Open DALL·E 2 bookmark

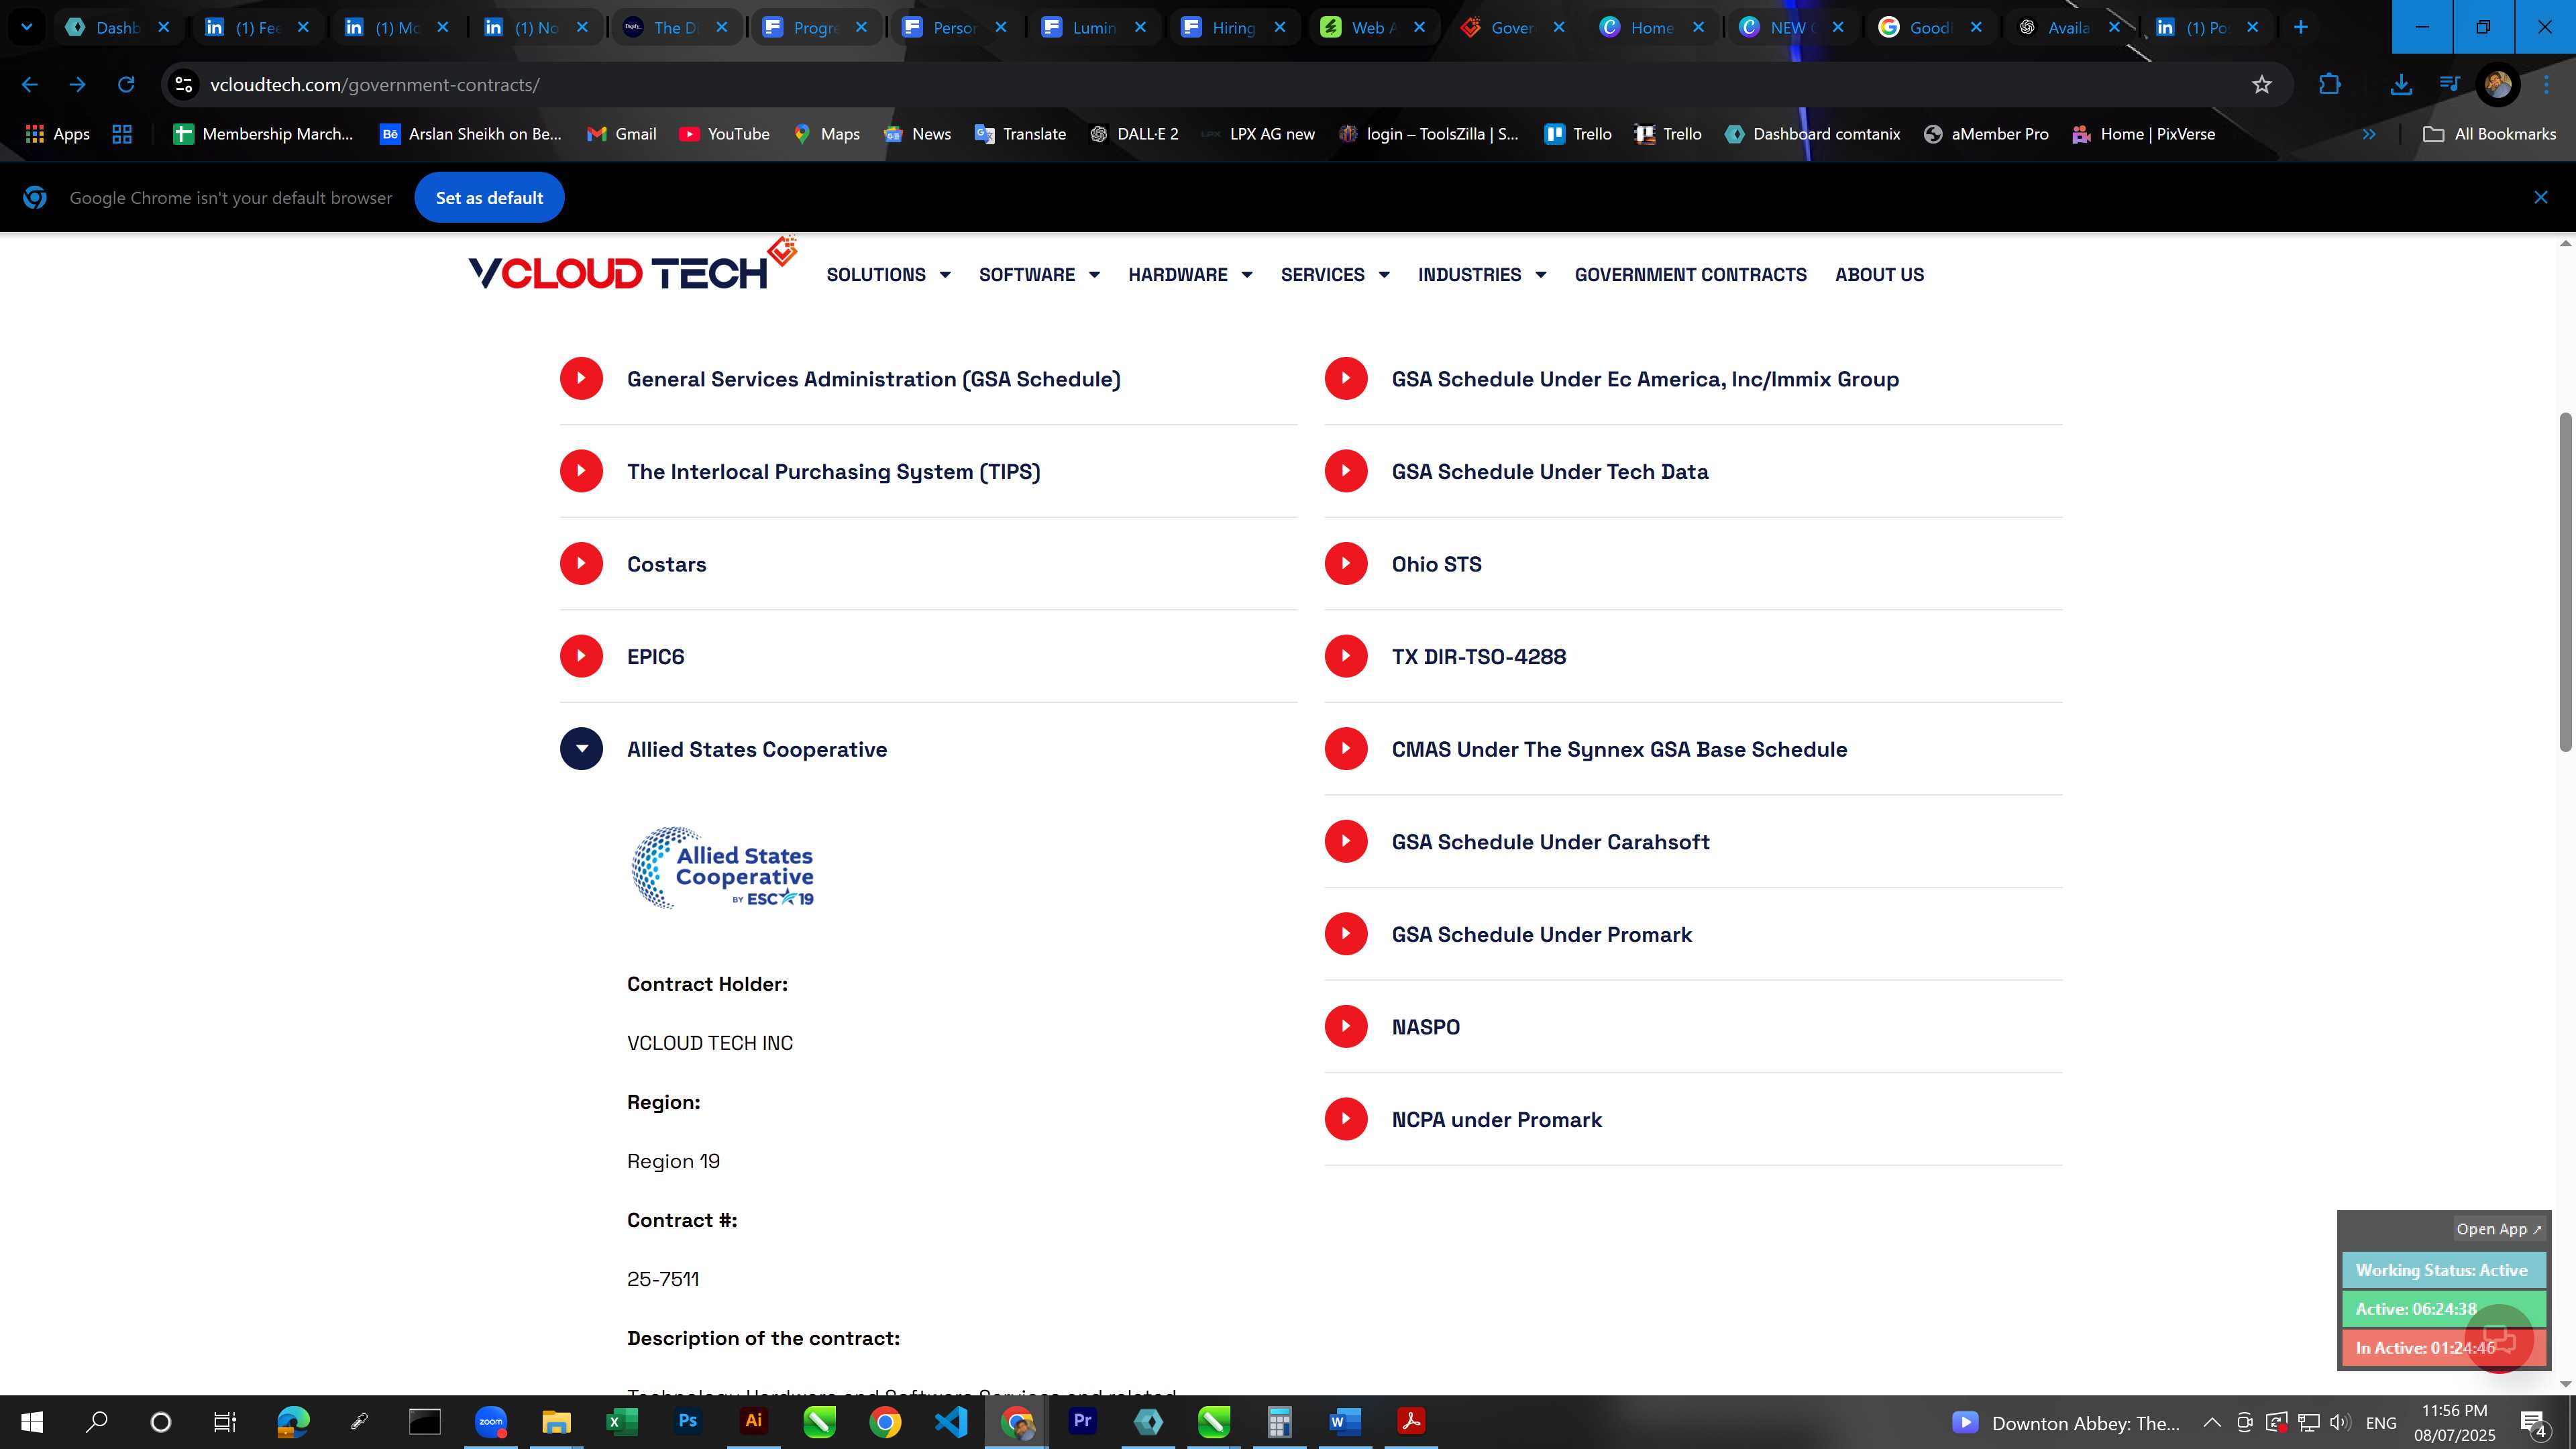1134,134
